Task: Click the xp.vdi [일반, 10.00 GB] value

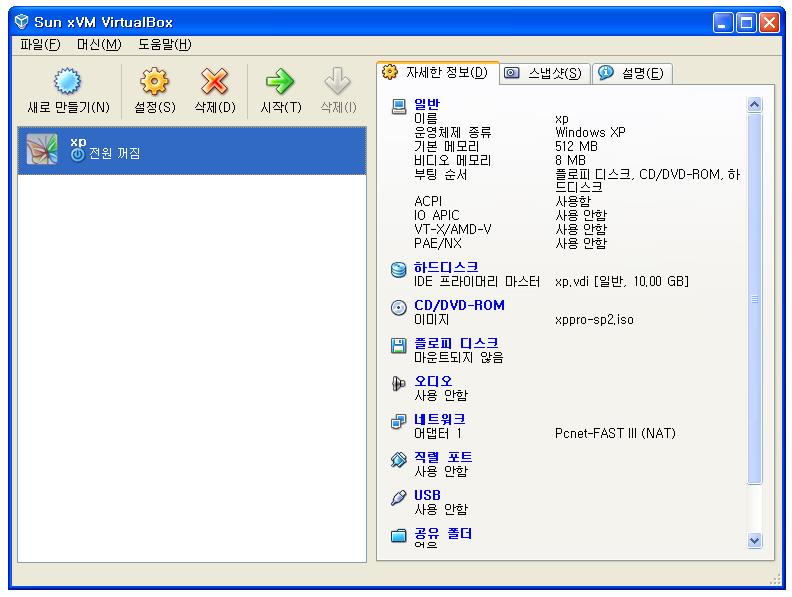Action: tap(622, 281)
